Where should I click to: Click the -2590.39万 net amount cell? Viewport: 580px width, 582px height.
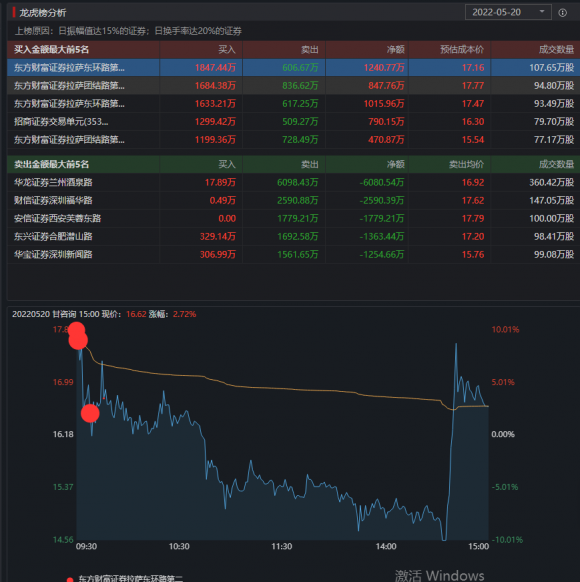(x=382, y=201)
